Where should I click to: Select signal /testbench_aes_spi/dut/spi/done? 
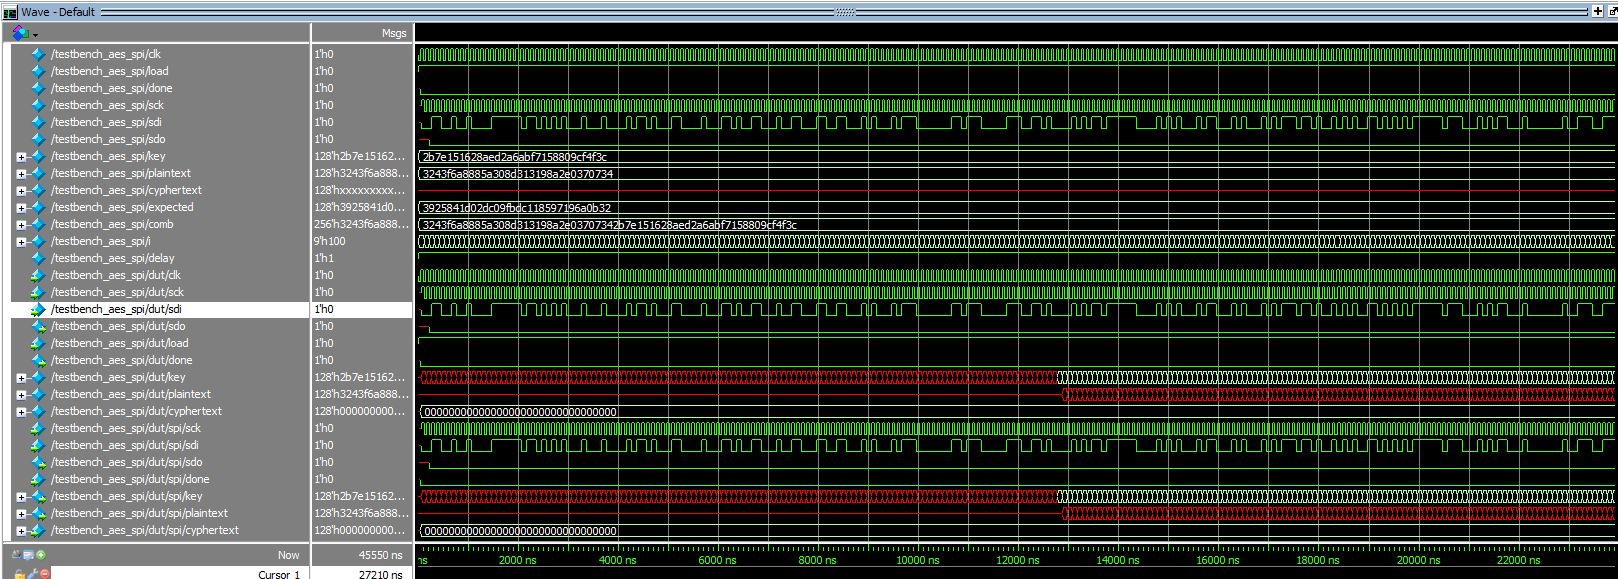pos(130,479)
